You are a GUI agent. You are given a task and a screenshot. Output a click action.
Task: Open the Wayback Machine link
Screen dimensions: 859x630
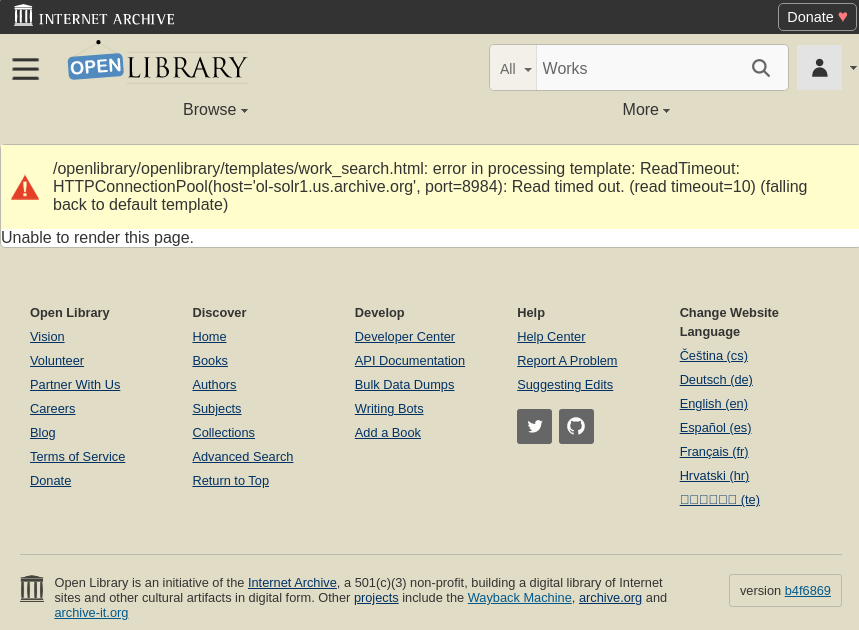(519, 598)
